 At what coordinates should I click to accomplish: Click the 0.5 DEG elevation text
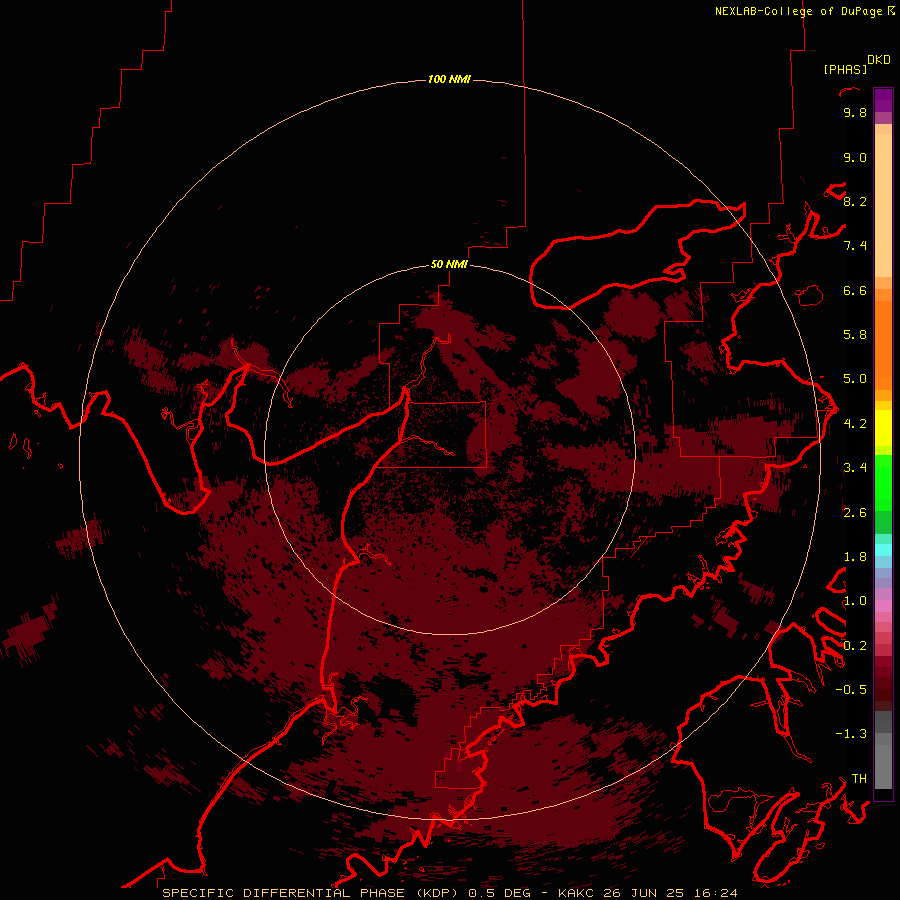click(x=500, y=893)
